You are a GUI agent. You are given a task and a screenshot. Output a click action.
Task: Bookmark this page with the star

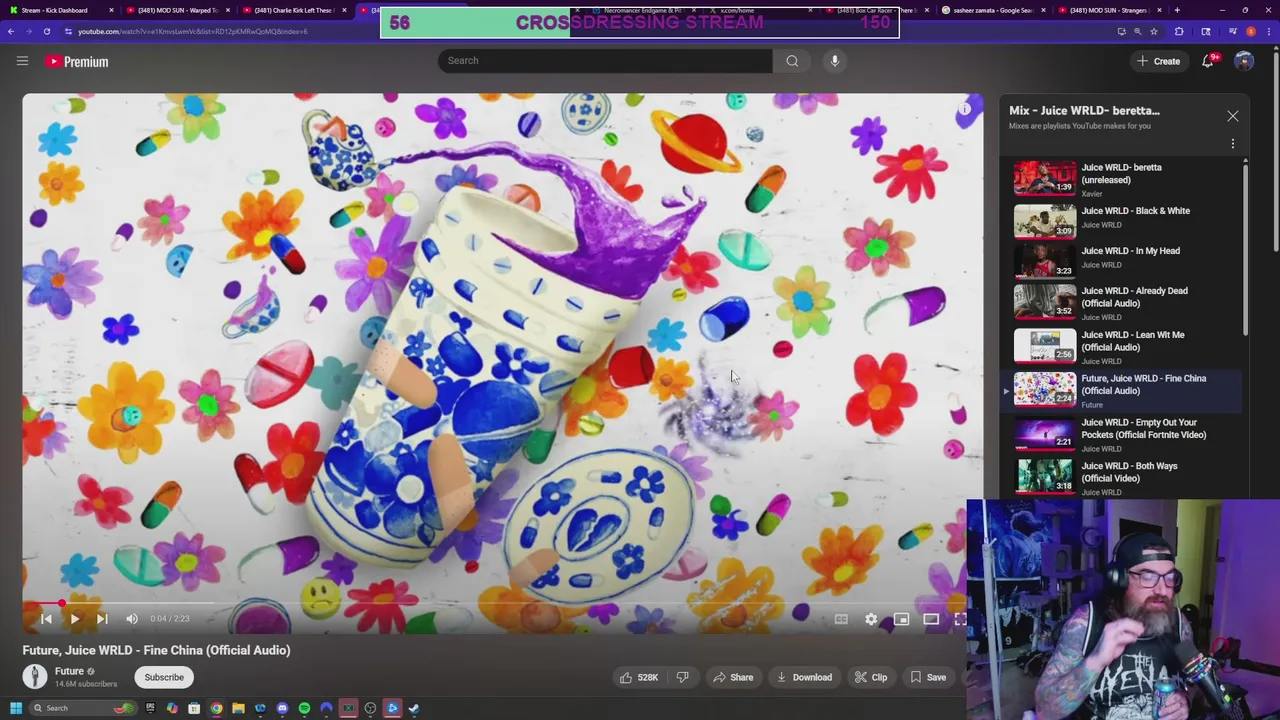tap(1154, 31)
